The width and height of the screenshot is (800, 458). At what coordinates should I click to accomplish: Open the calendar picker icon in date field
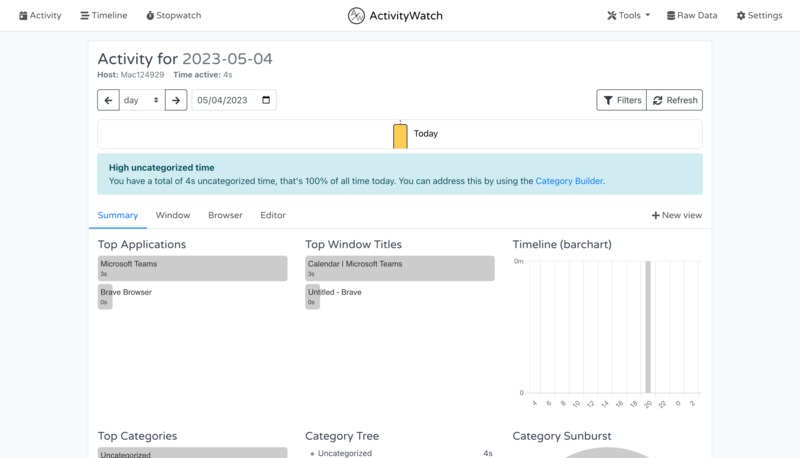click(266, 100)
